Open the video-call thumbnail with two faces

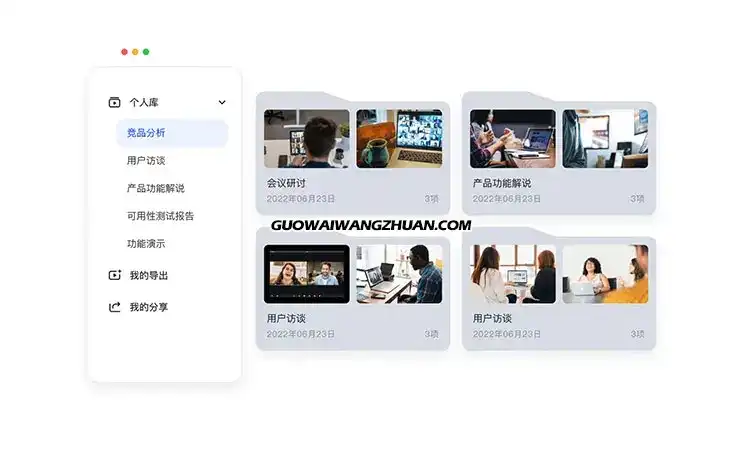point(307,274)
